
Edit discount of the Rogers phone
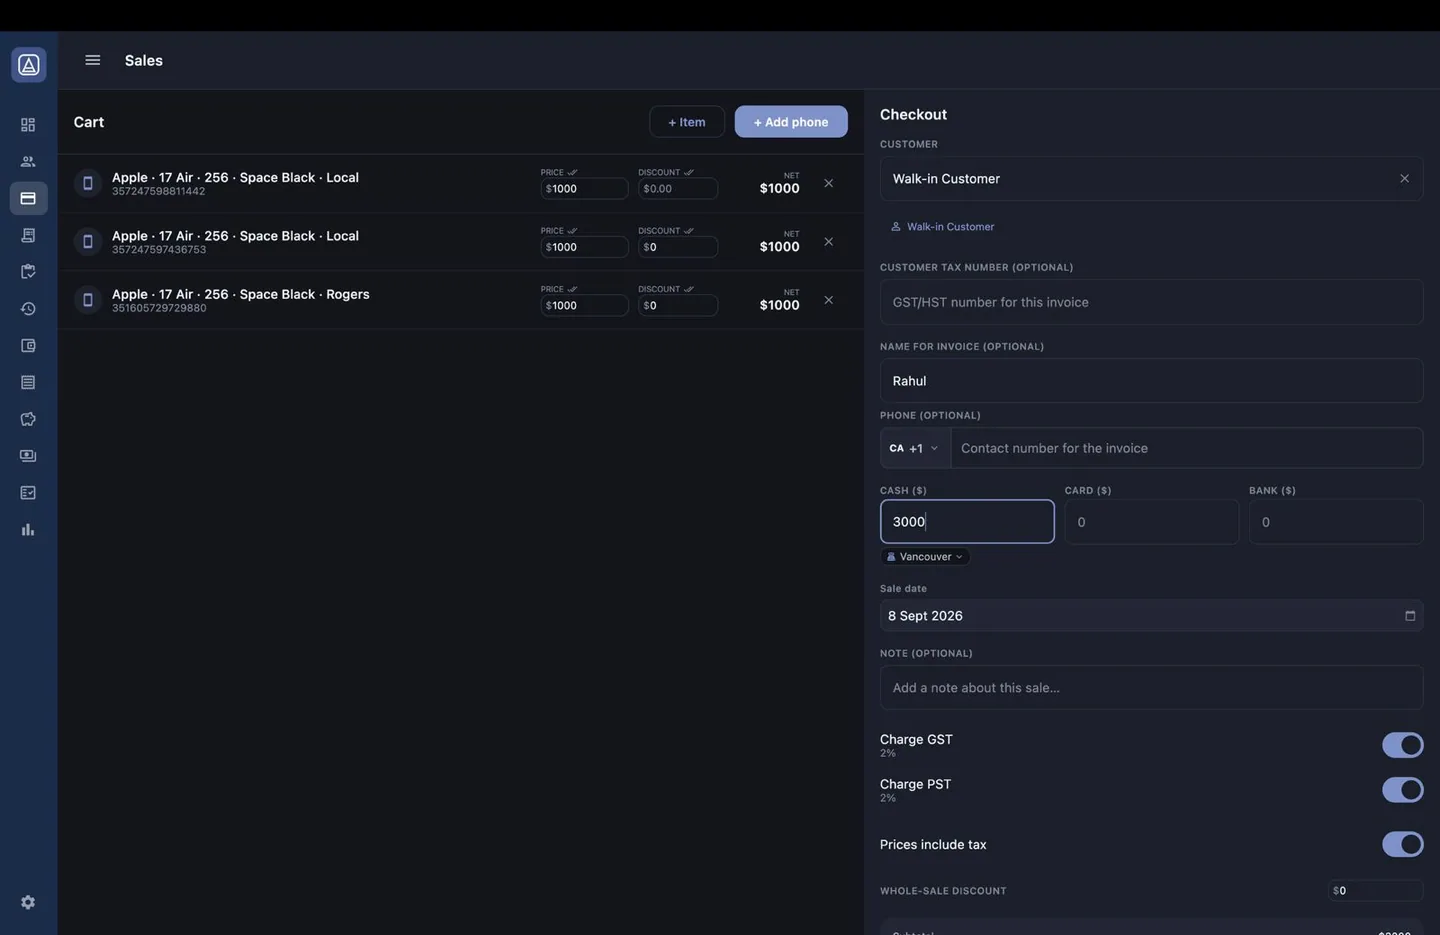[x=678, y=306]
